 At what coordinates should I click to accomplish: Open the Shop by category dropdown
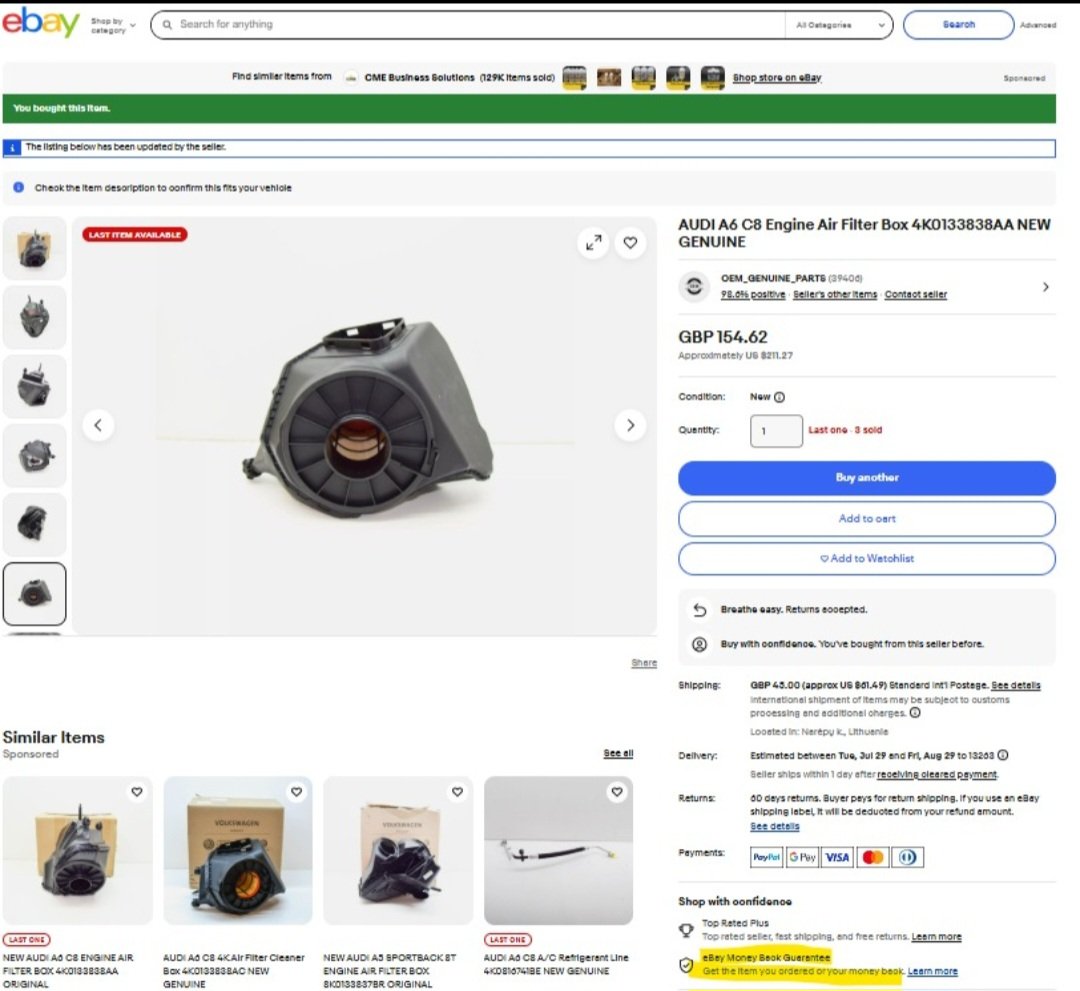pyautogui.click(x=113, y=25)
